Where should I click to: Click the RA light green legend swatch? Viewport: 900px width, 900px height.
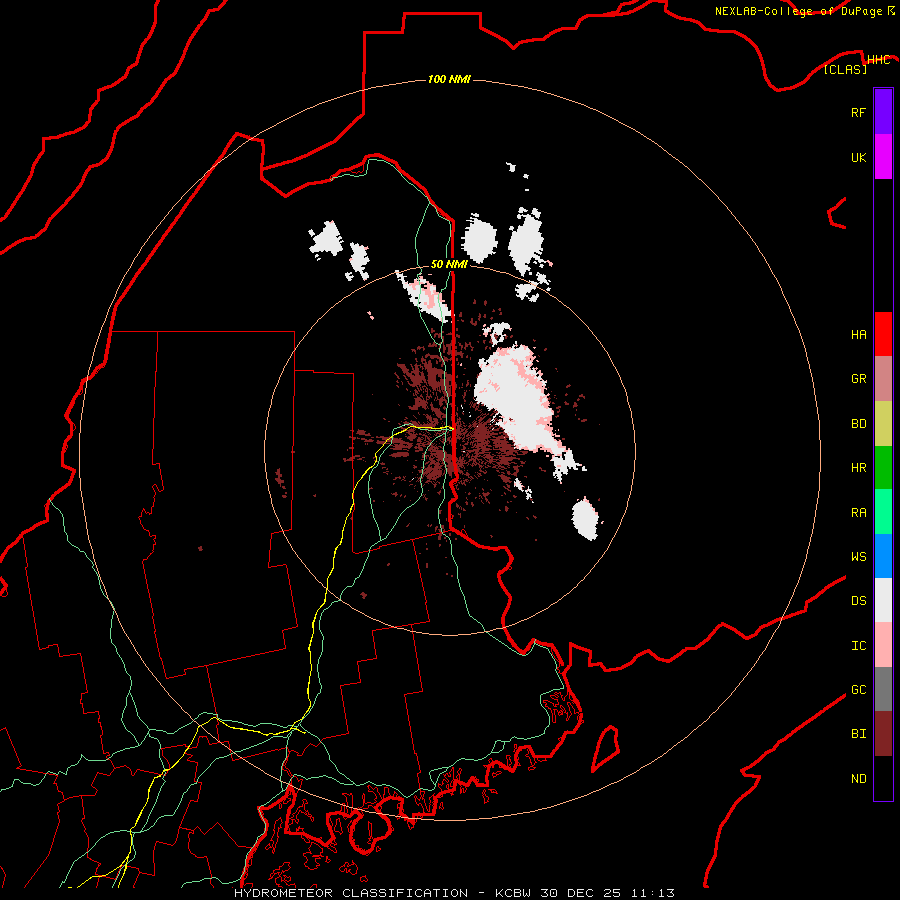883,512
